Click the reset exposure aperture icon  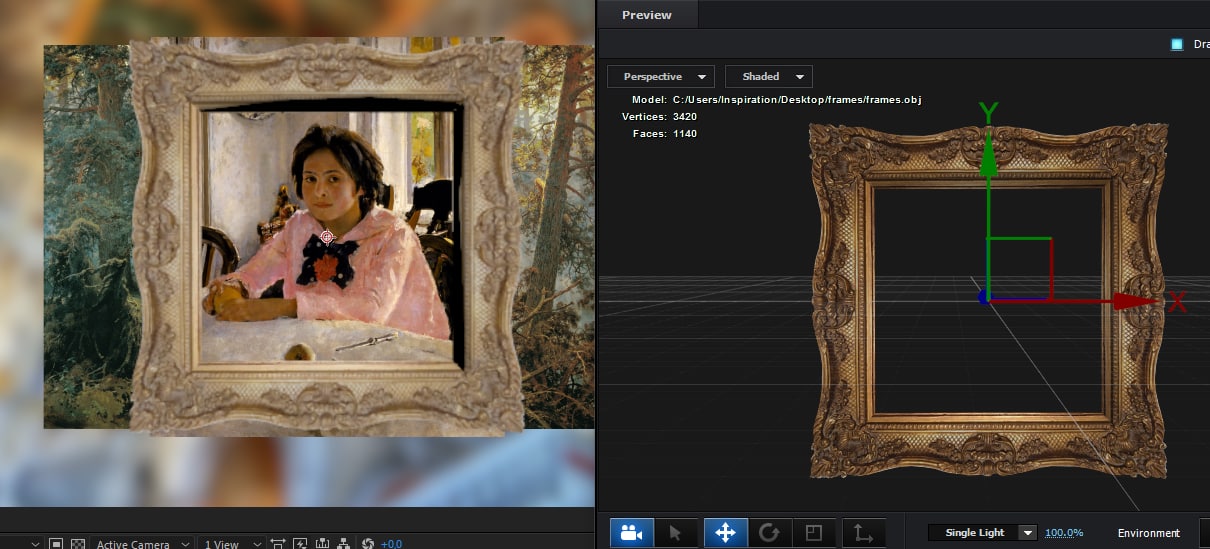tap(367, 544)
